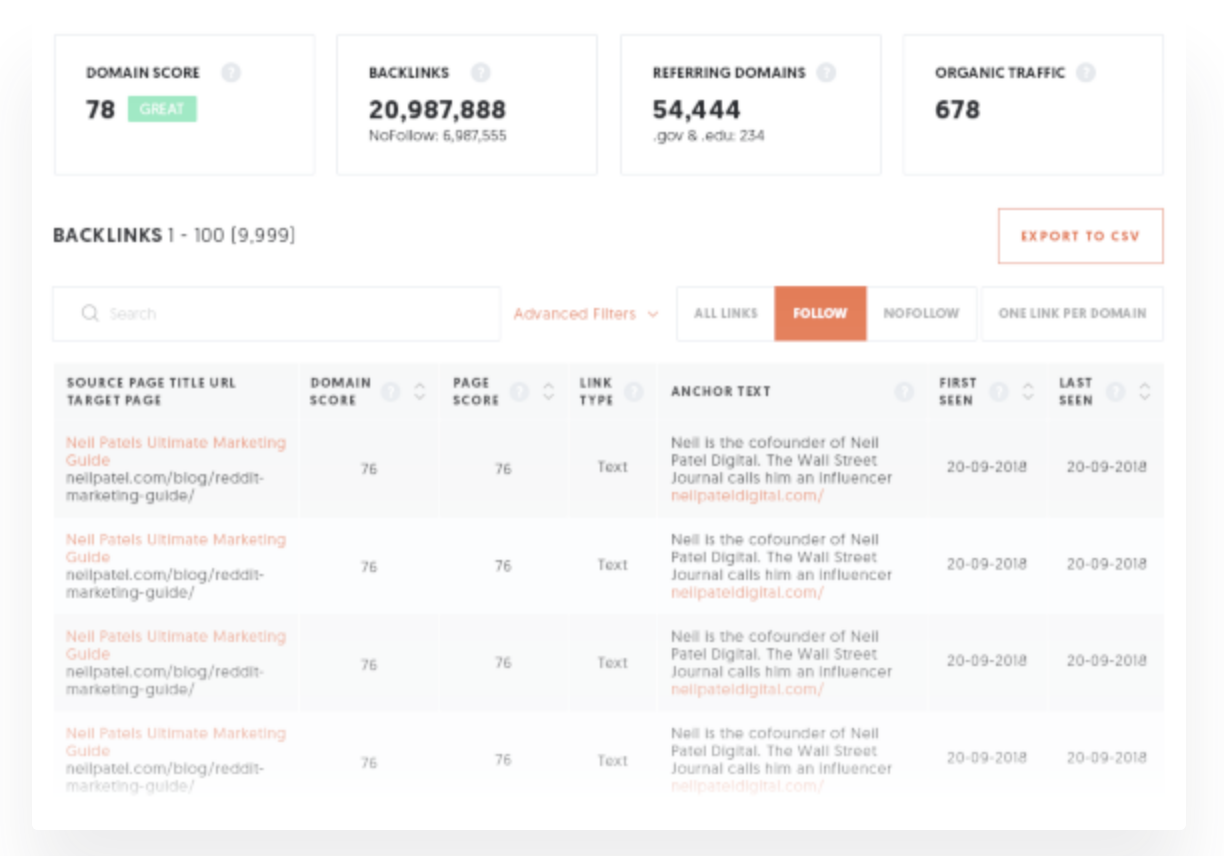Viewport: 1224px width, 856px height.
Task: Open second row's neilpateldigital.com/ anchor link
Action: click(747, 592)
